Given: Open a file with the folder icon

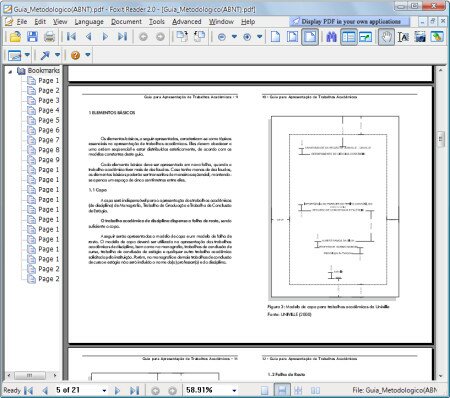Looking at the screenshot, I should click(x=15, y=37).
